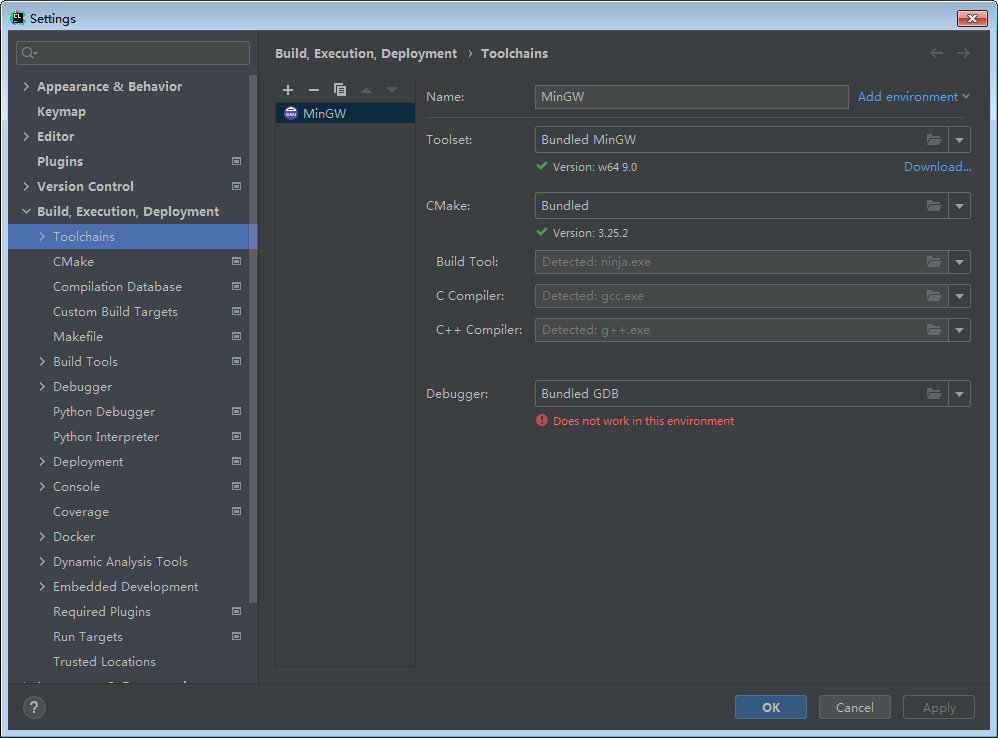Browse folder for Debugger path
This screenshot has width=998, height=738.
934,394
